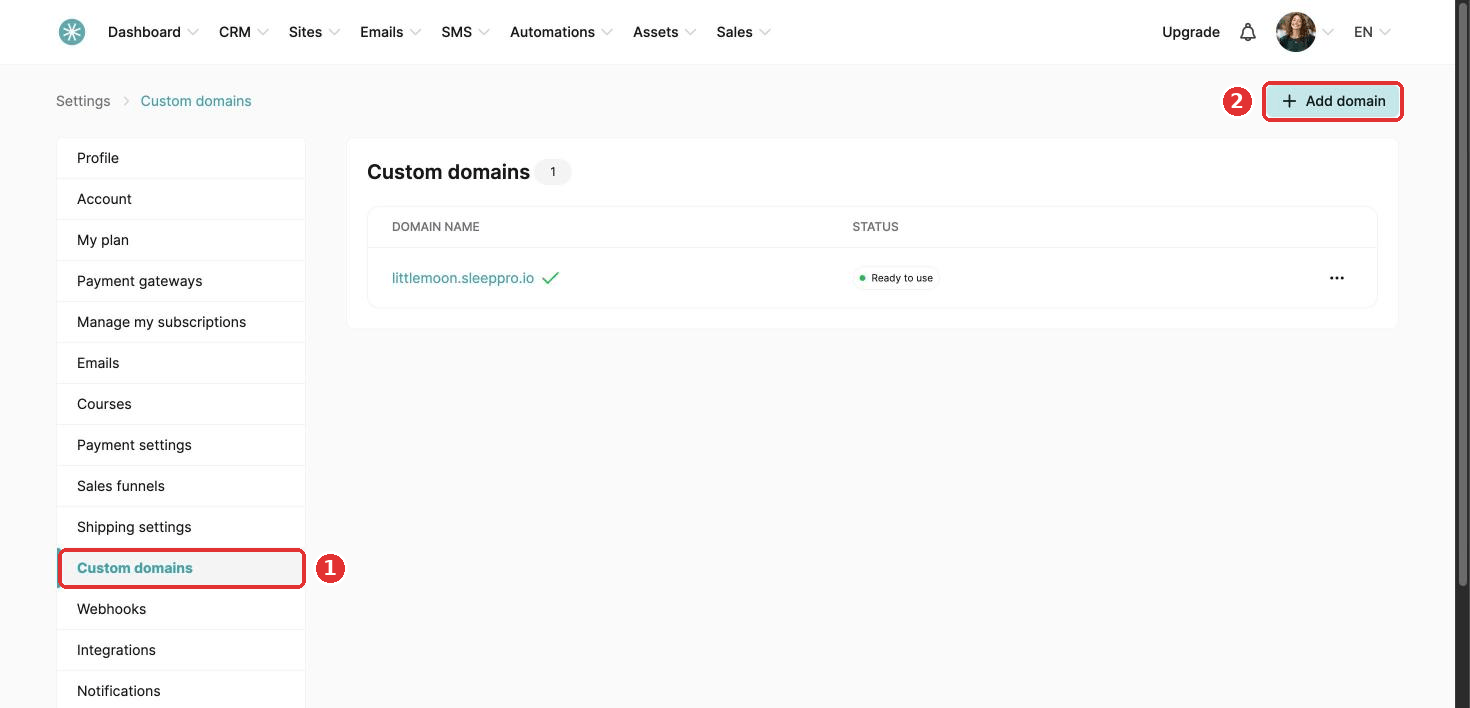The width and height of the screenshot is (1470, 708).
Task: Go to Shipping settings
Action: (x=181, y=527)
